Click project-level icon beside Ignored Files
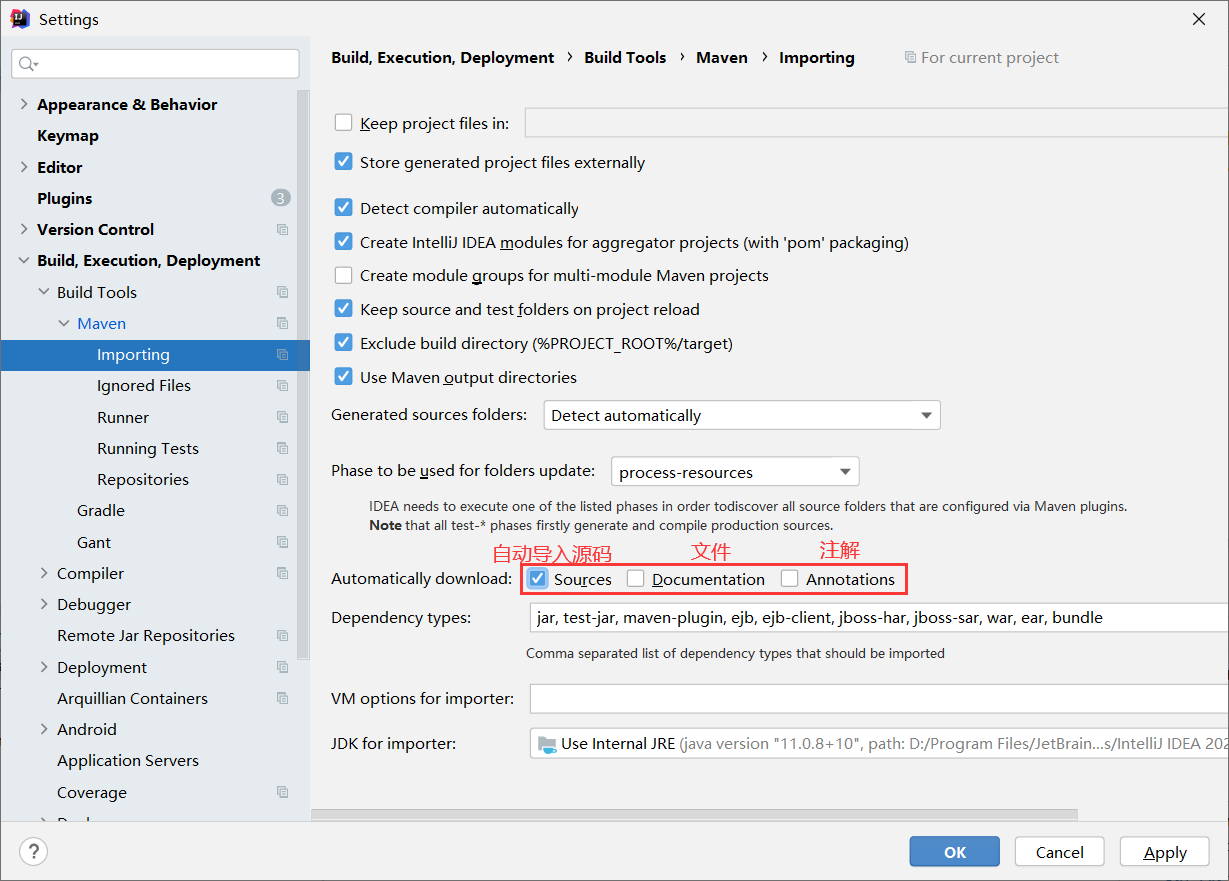The image size is (1229, 881). coord(282,386)
